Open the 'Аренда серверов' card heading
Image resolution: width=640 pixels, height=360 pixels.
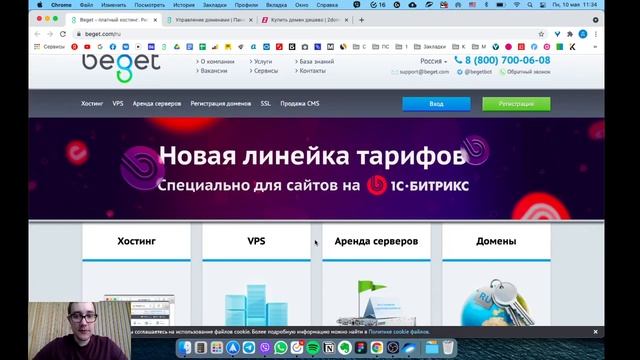click(376, 241)
